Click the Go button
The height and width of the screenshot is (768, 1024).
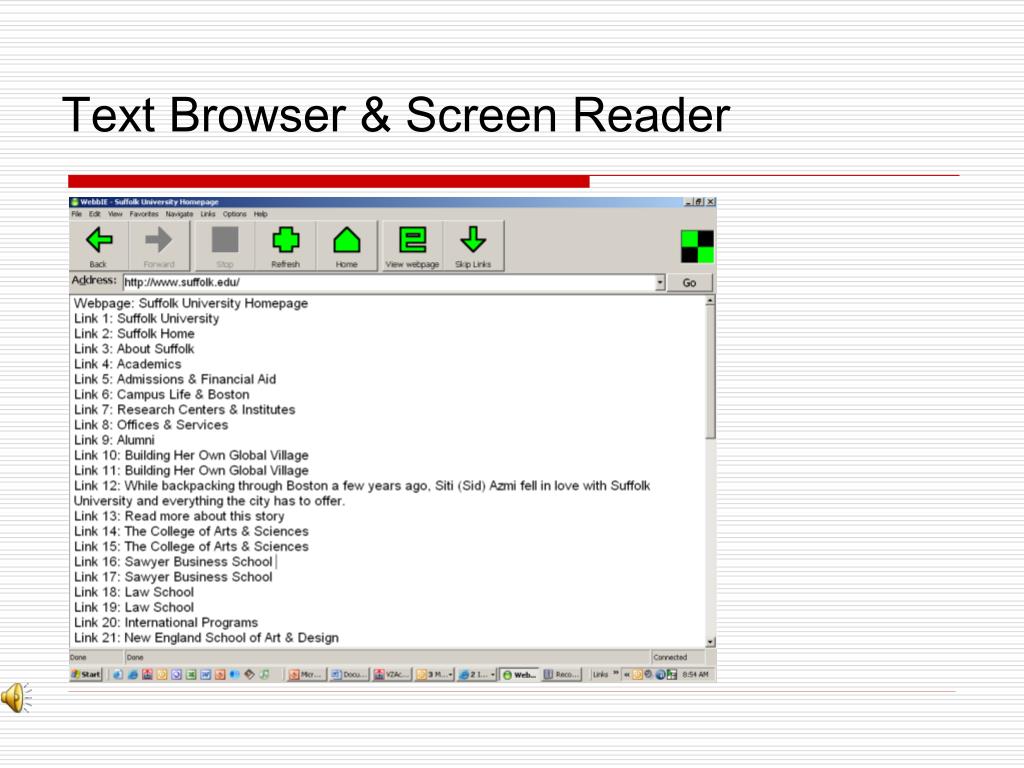click(x=689, y=283)
